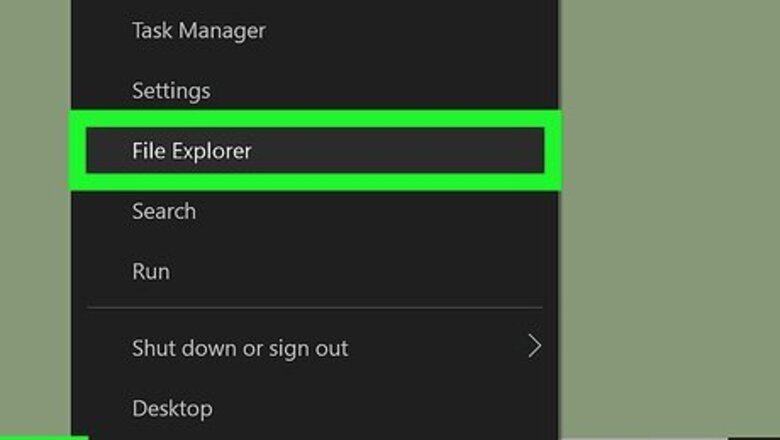780x440 pixels.
Task: Click the green-highlighted Start button at the bottom-left corner
Action: coord(40,436)
